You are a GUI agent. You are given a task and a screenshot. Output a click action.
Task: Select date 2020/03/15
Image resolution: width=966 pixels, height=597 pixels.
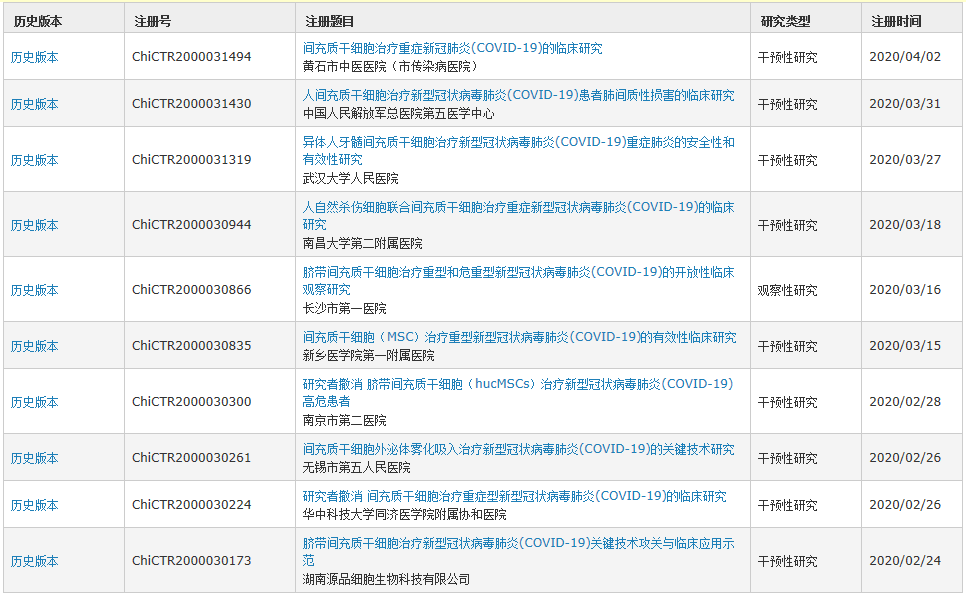click(x=905, y=345)
